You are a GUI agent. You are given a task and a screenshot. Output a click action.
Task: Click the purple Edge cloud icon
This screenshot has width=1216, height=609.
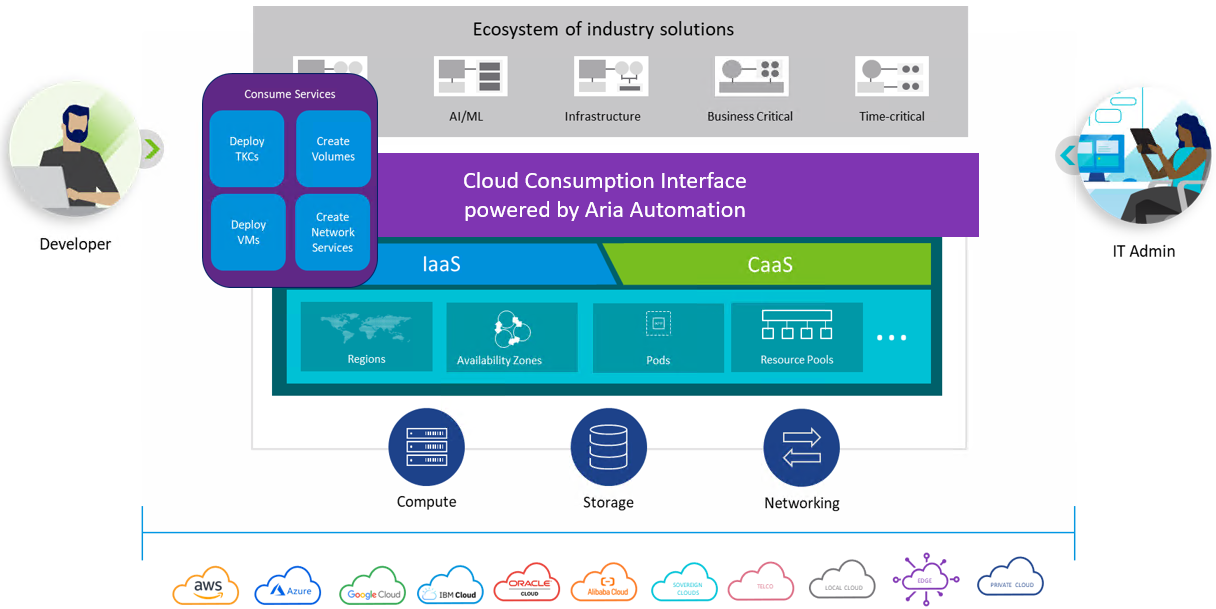(925, 580)
